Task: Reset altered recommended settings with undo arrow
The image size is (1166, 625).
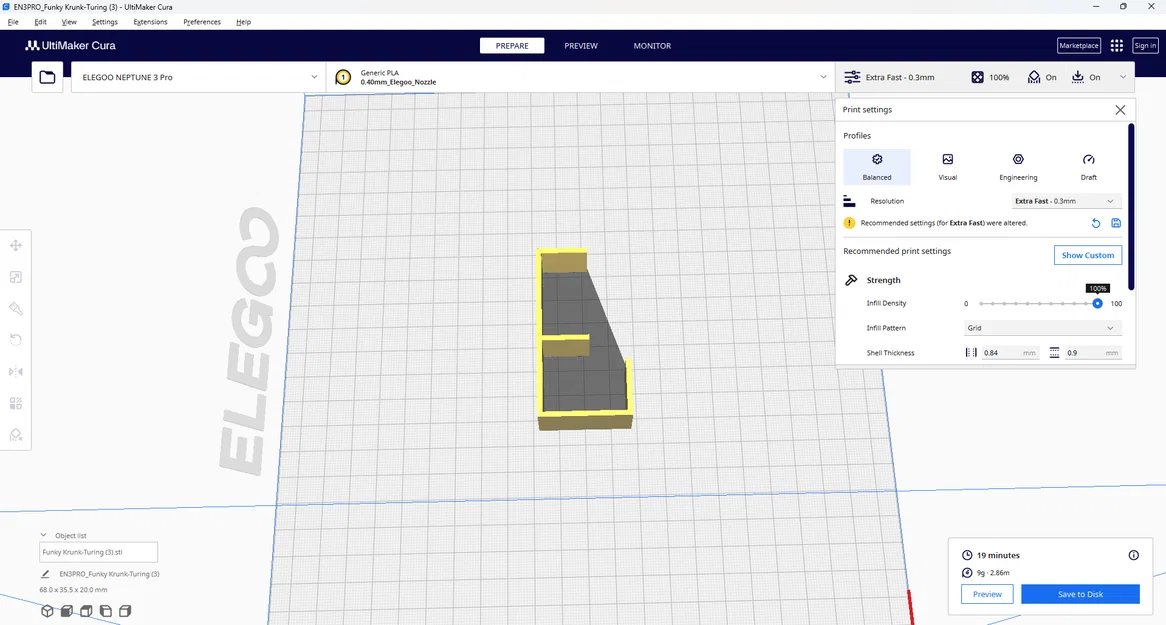Action: click(1095, 223)
